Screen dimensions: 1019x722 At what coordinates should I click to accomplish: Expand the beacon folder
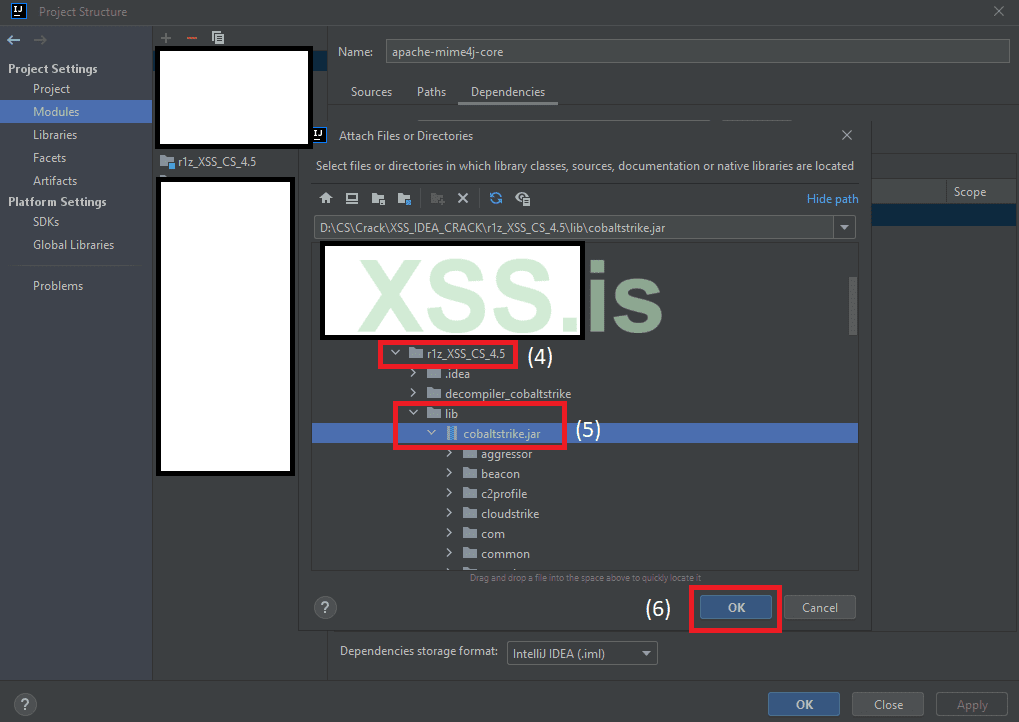tap(449, 473)
